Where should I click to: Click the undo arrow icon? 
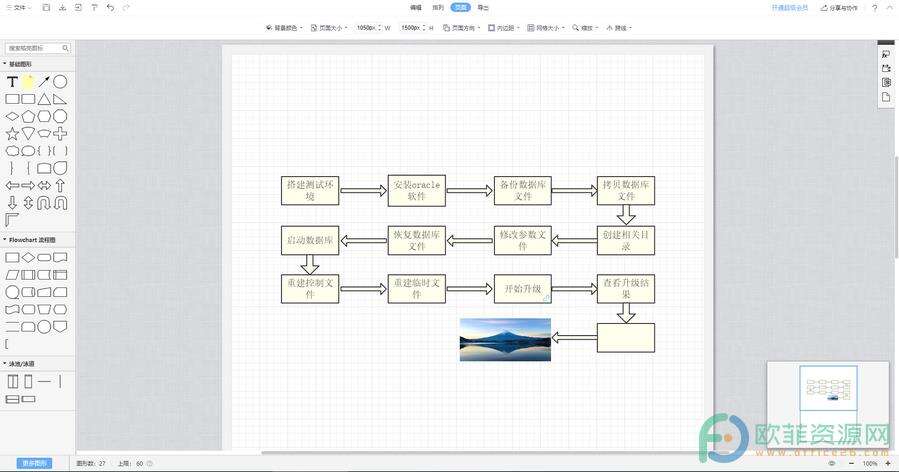click(x=110, y=7)
